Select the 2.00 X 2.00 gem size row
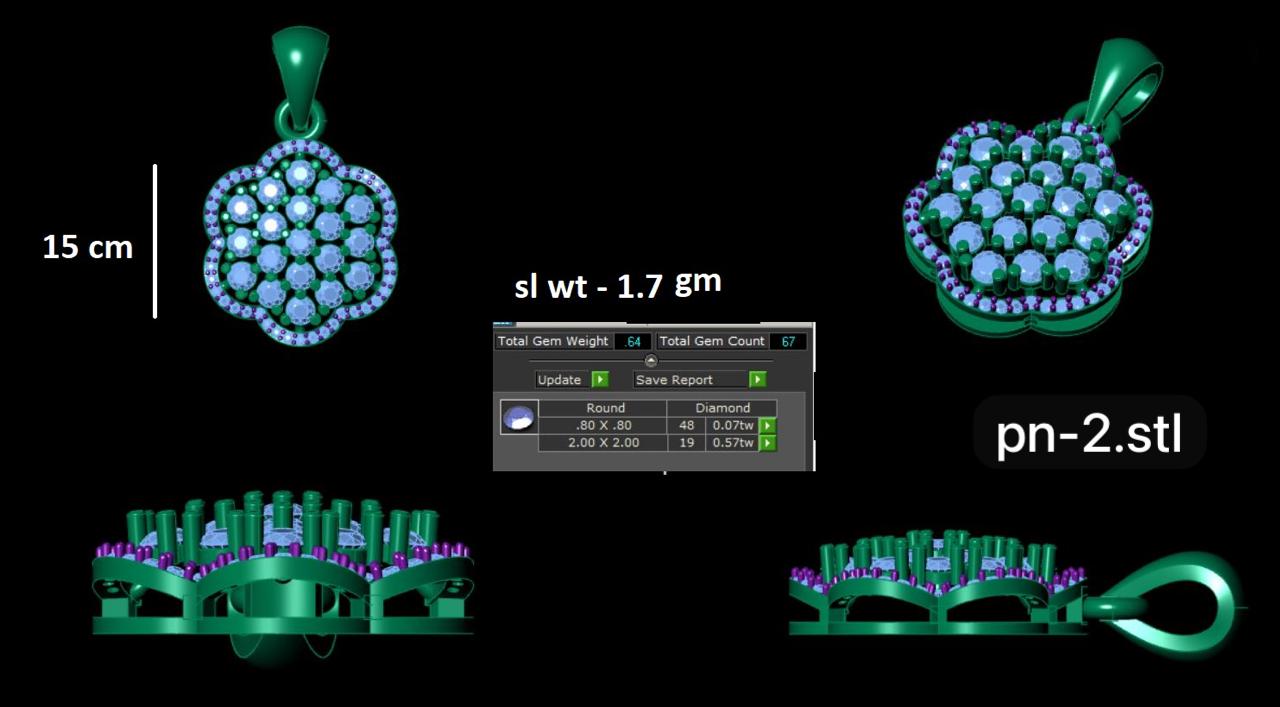Image resolution: width=1280 pixels, height=707 pixels. (604, 443)
